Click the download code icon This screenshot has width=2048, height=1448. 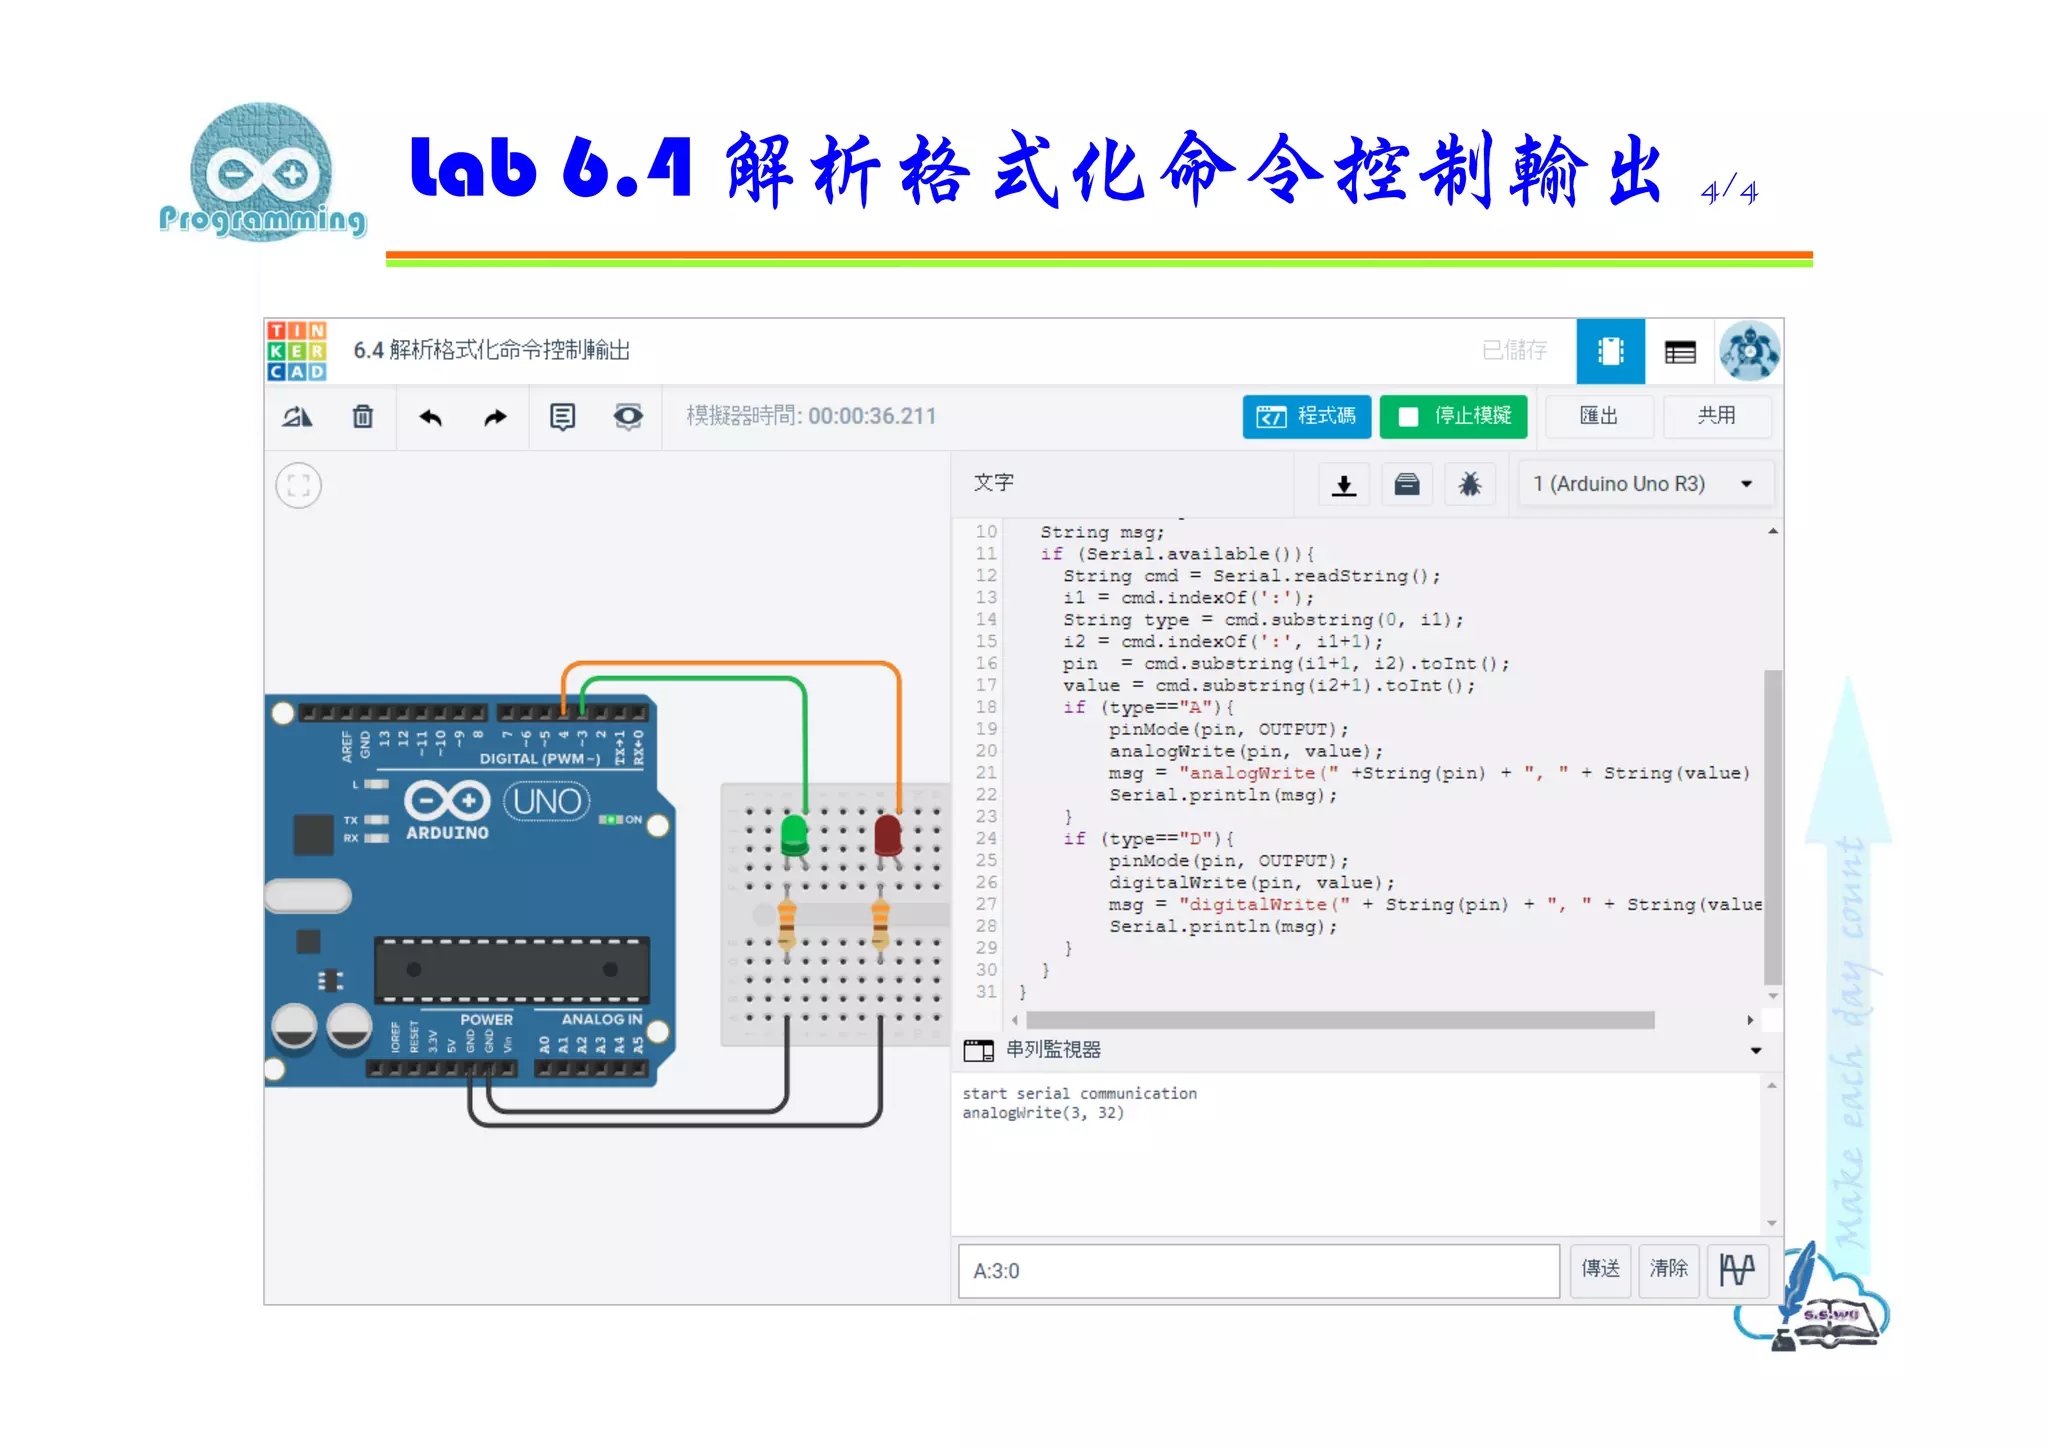pos(1344,485)
